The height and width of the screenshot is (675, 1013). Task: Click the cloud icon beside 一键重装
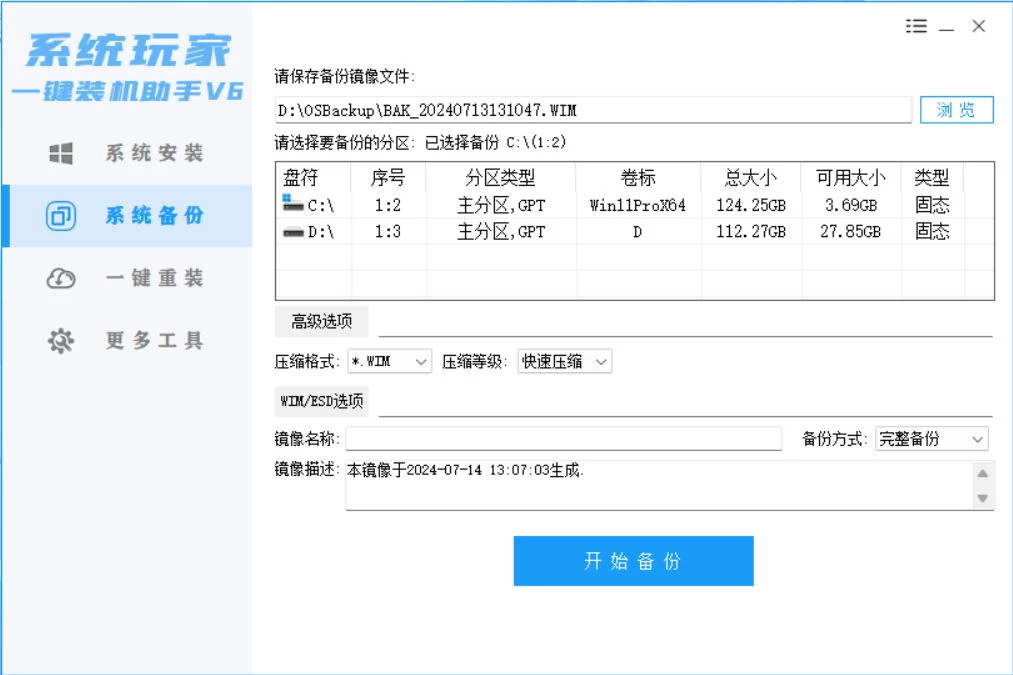pyautogui.click(x=59, y=278)
